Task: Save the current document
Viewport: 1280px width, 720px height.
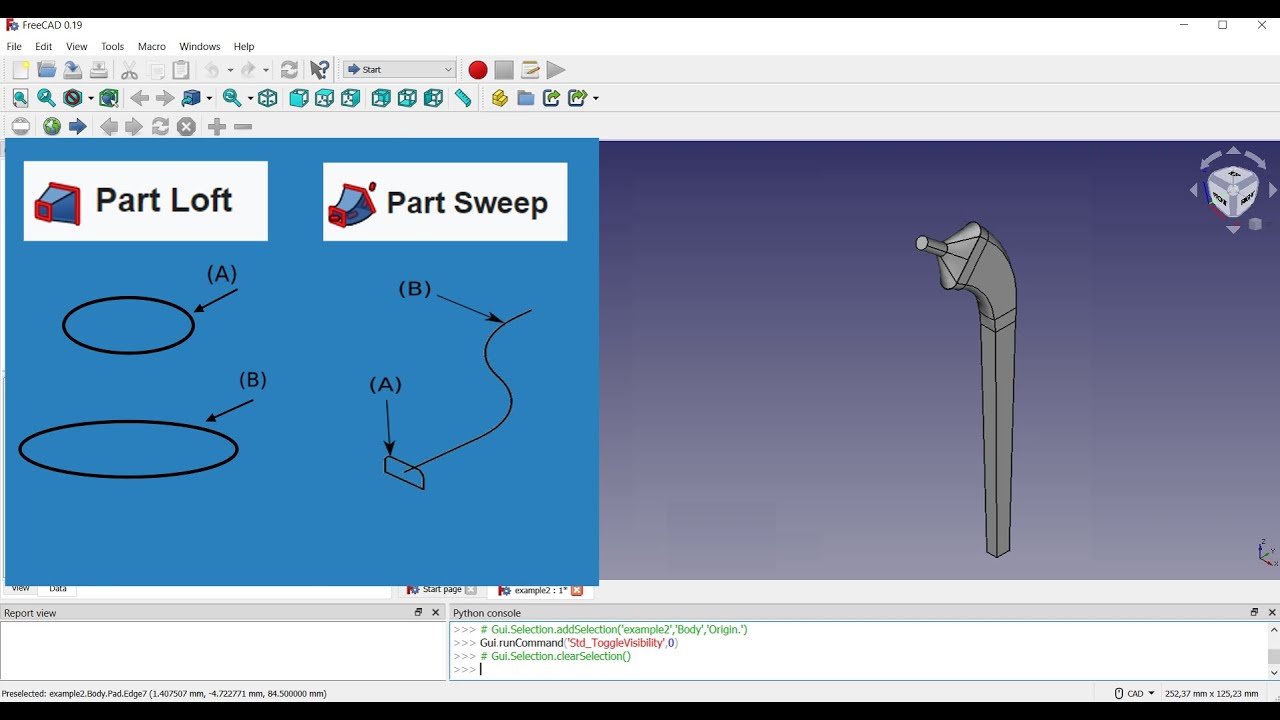Action: tap(72, 70)
